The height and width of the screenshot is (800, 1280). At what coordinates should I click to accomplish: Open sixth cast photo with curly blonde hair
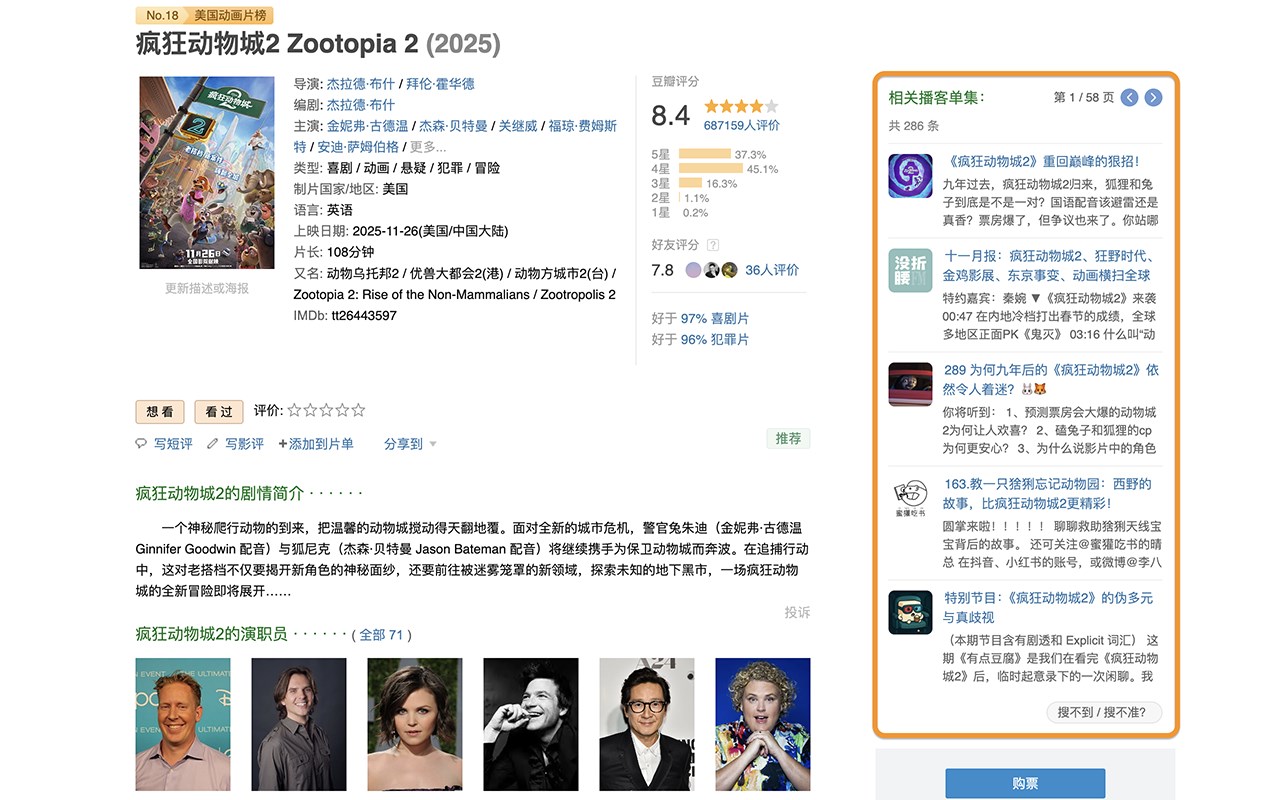tap(763, 724)
